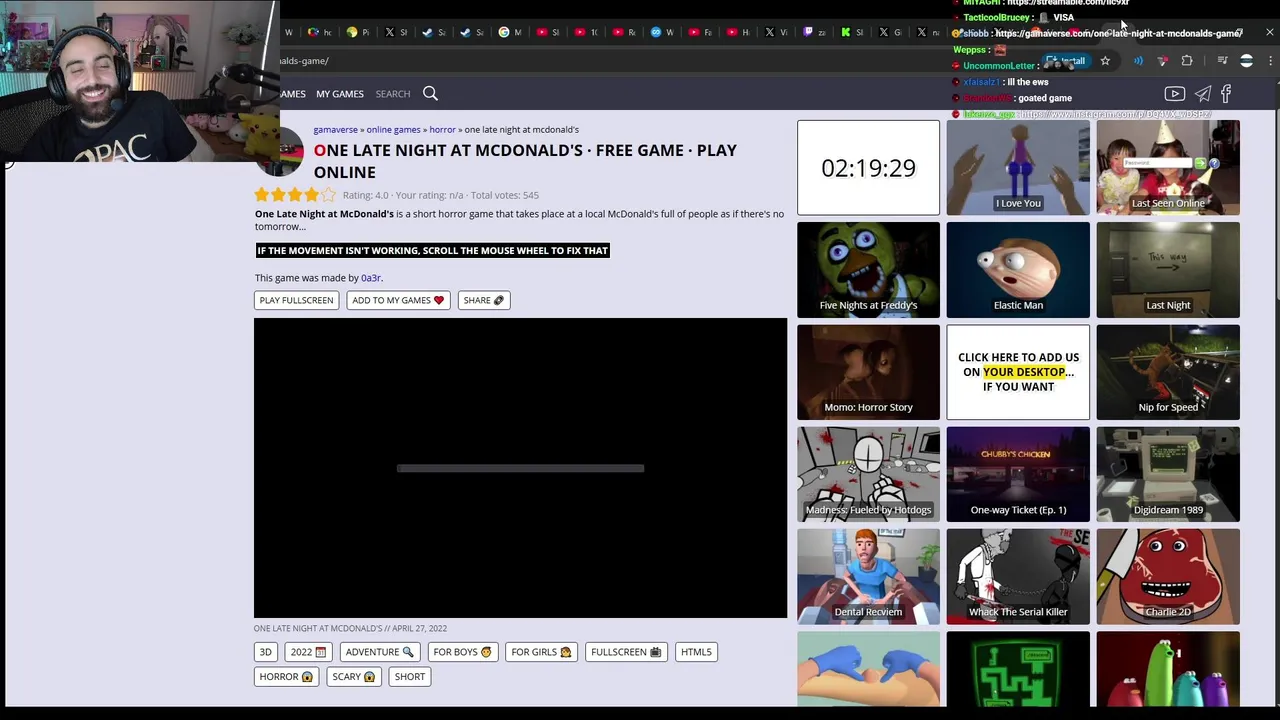Switch to the X 'Vi' browser tab

click(777, 32)
